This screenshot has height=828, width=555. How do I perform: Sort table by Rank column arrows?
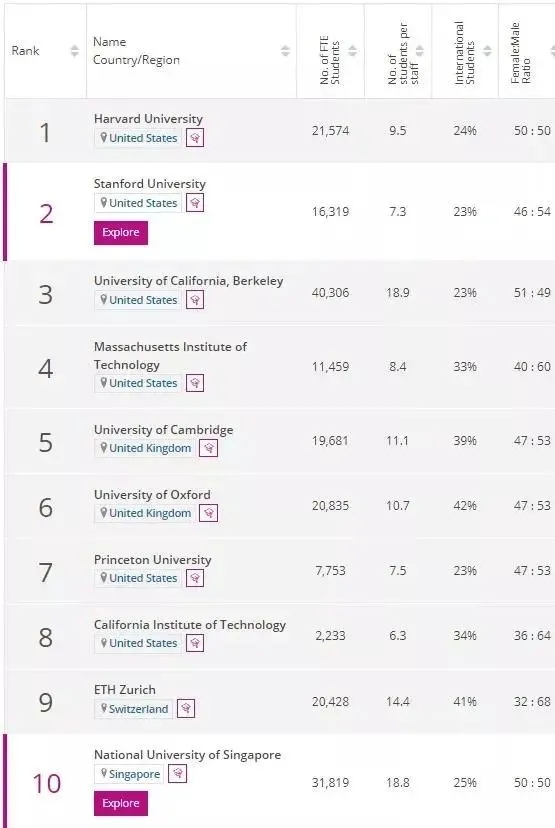click(x=74, y=51)
